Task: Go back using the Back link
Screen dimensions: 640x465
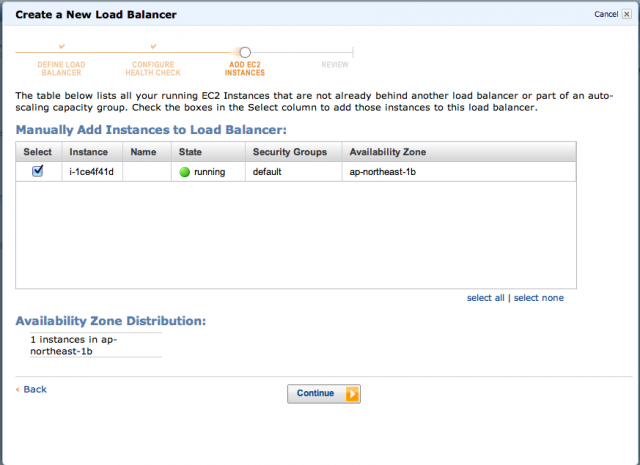Action: click(x=31, y=389)
